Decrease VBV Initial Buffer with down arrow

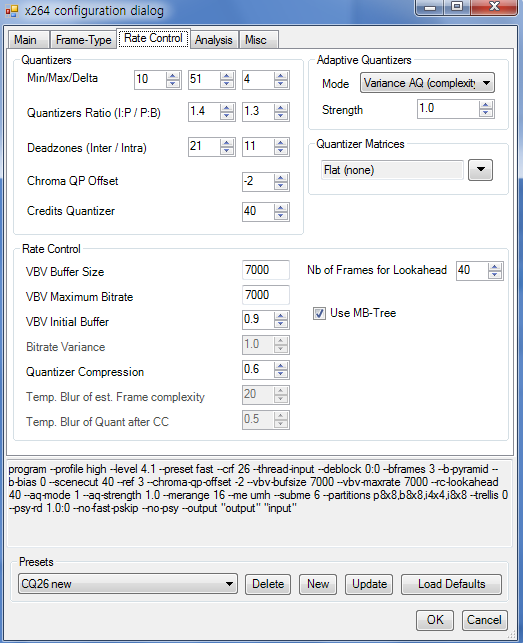pos(281,324)
